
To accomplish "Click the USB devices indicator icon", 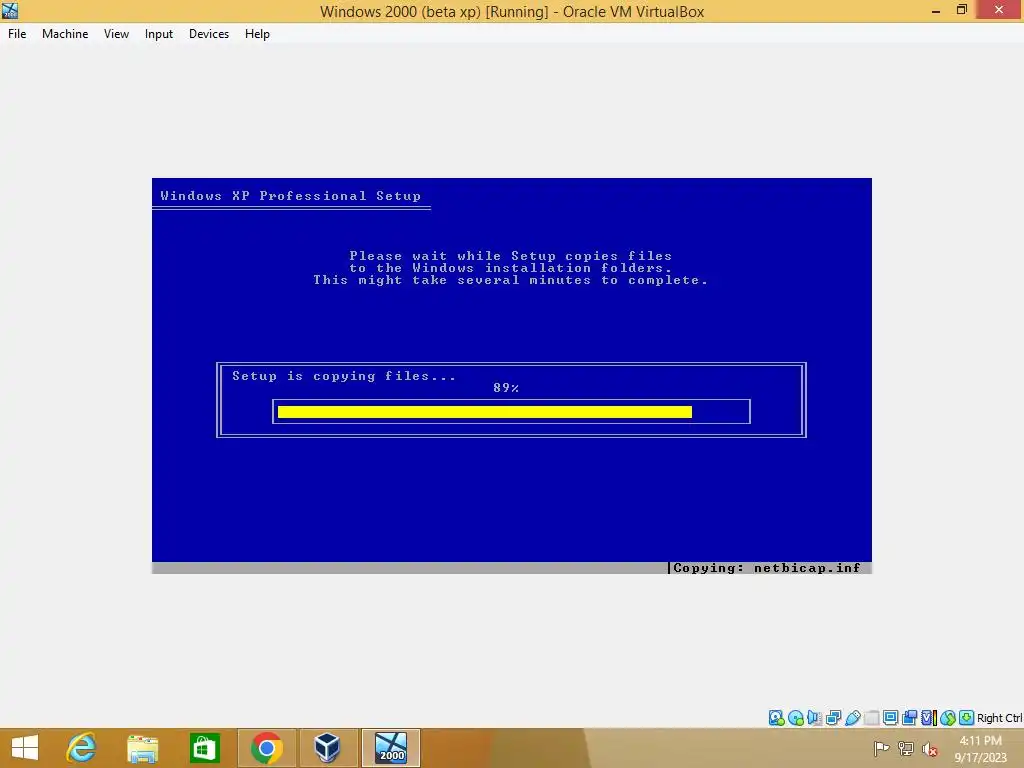I will 852,718.
